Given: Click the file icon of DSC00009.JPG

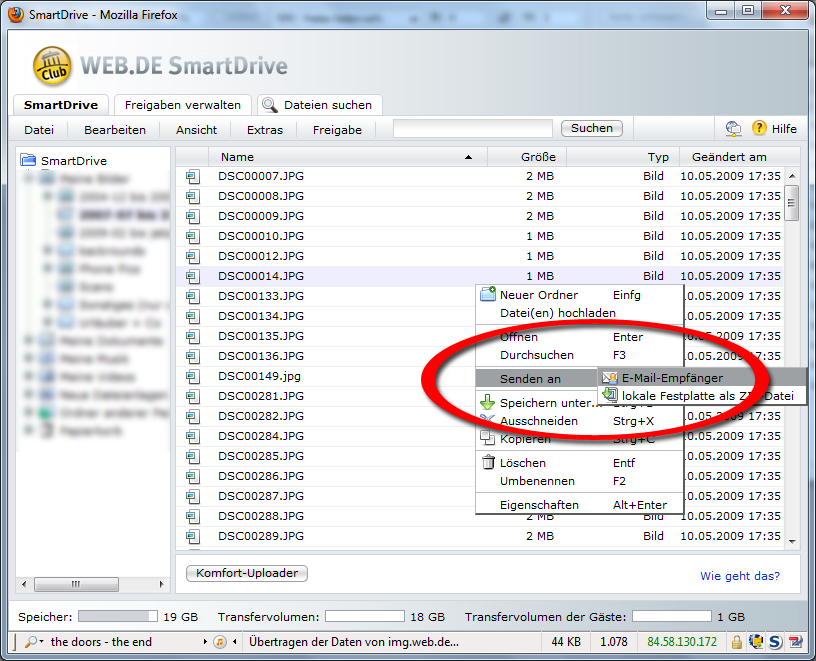Looking at the screenshot, I should coord(193,217).
